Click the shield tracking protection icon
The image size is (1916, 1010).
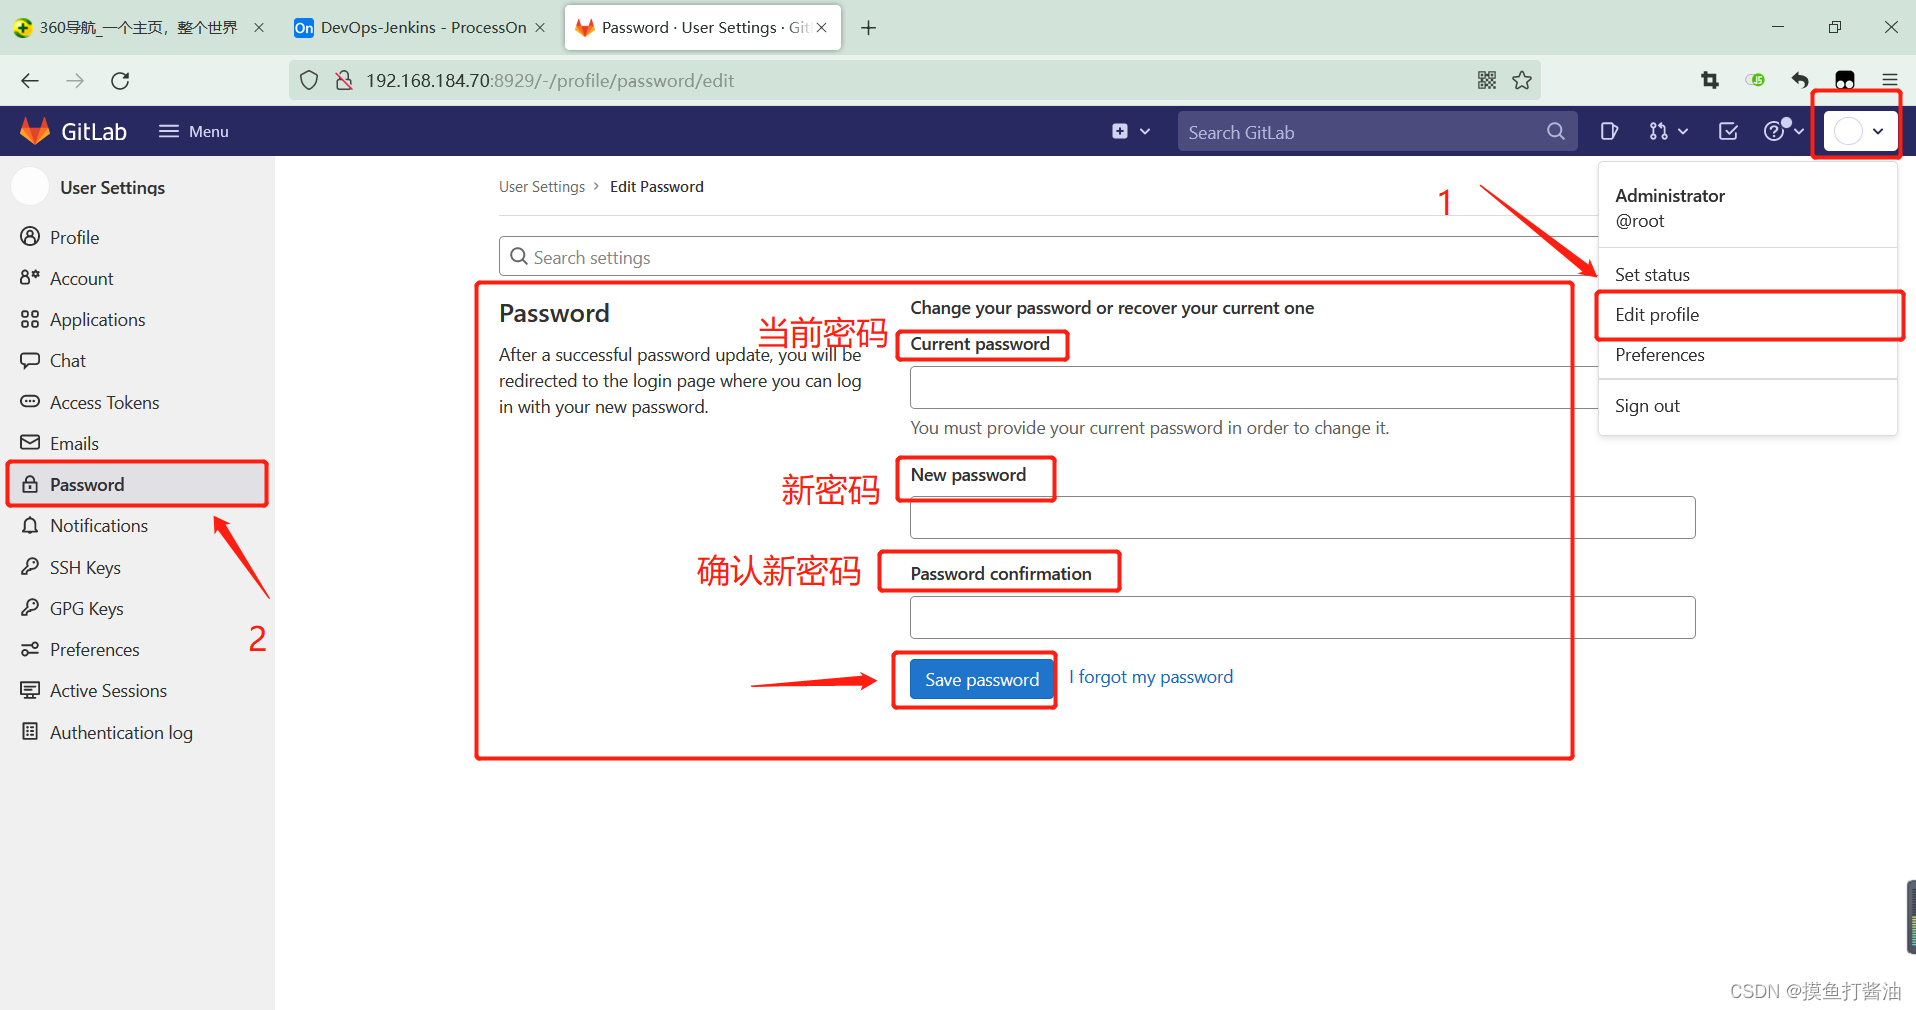pyautogui.click(x=309, y=80)
